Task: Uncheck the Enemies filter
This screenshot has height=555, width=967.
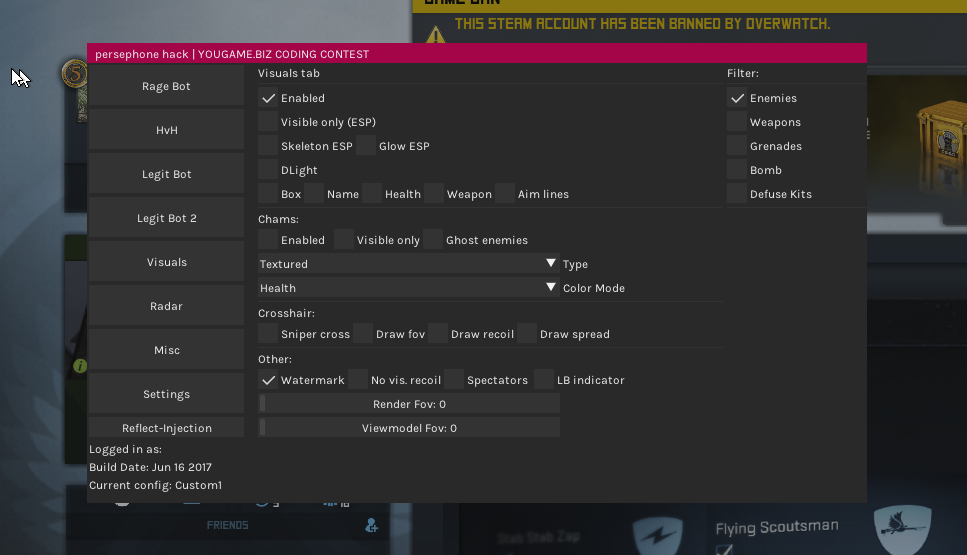Action: coord(737,98)
